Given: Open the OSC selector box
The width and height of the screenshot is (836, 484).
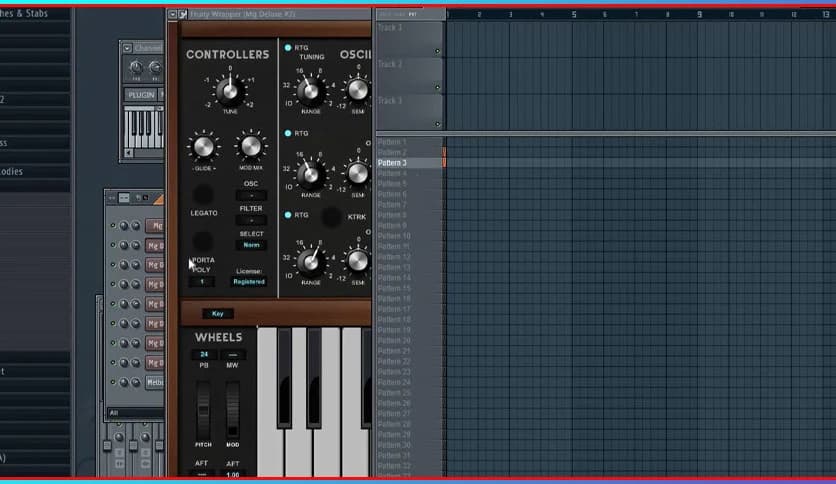Looking at the screenshot, I should point(251,196).
